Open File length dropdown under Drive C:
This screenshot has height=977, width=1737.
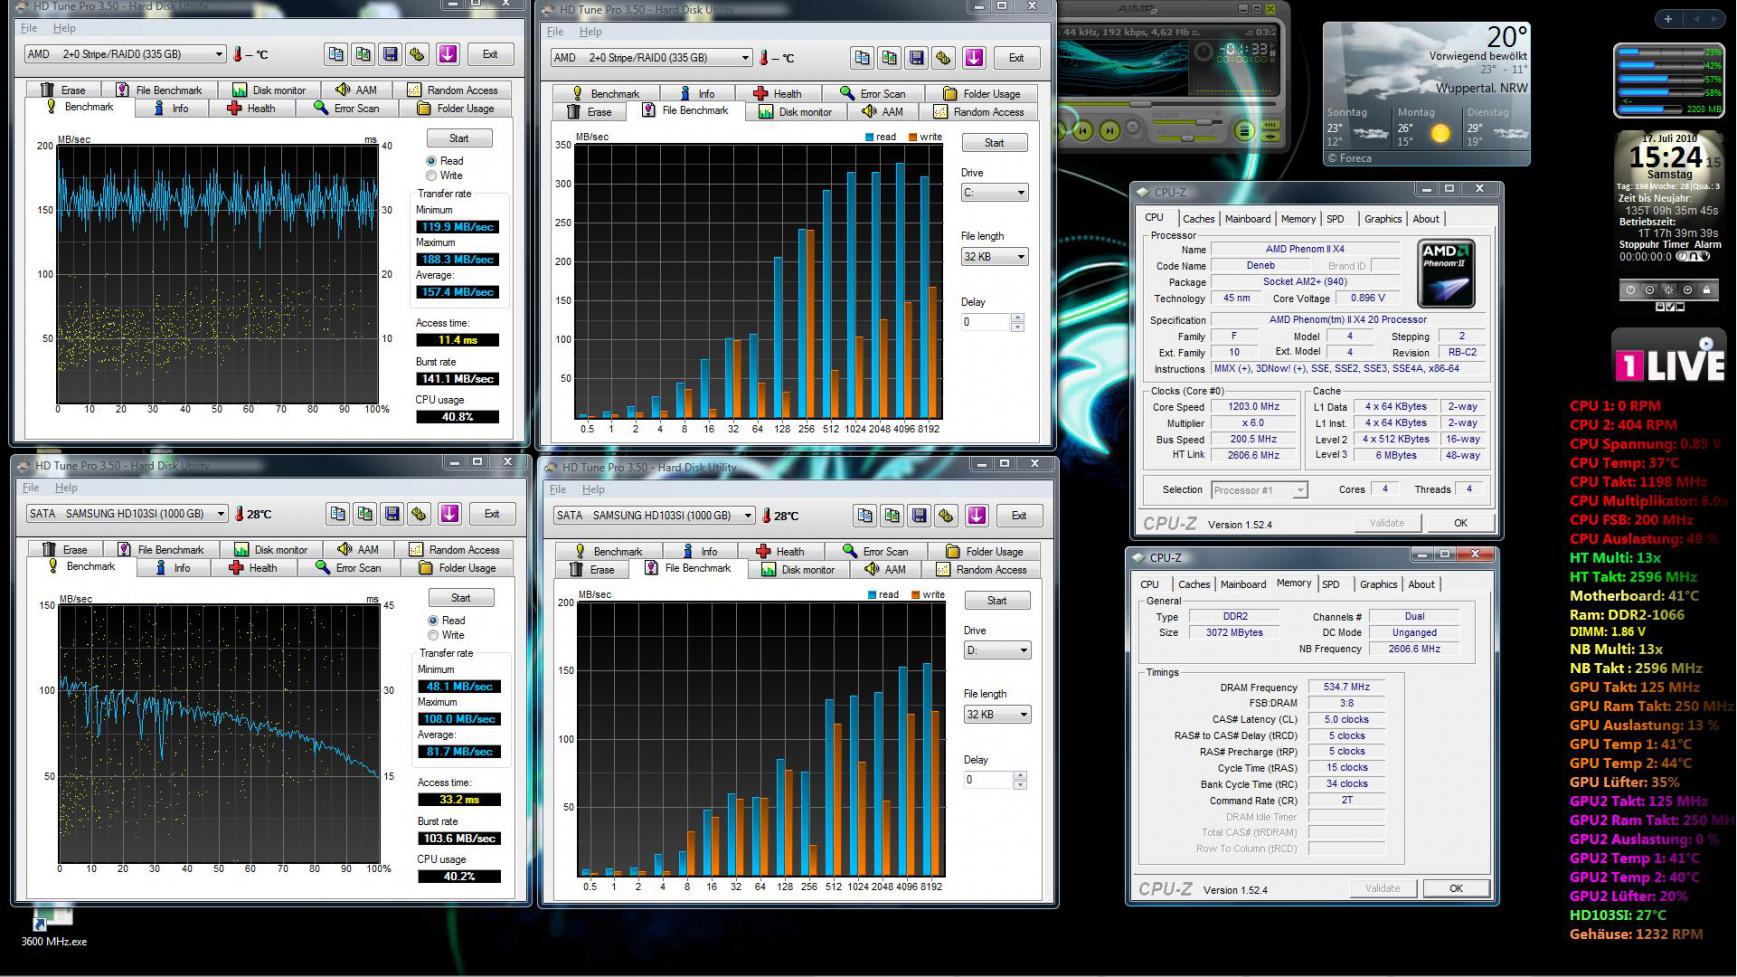pyautogui.click(x=995, y=257)
